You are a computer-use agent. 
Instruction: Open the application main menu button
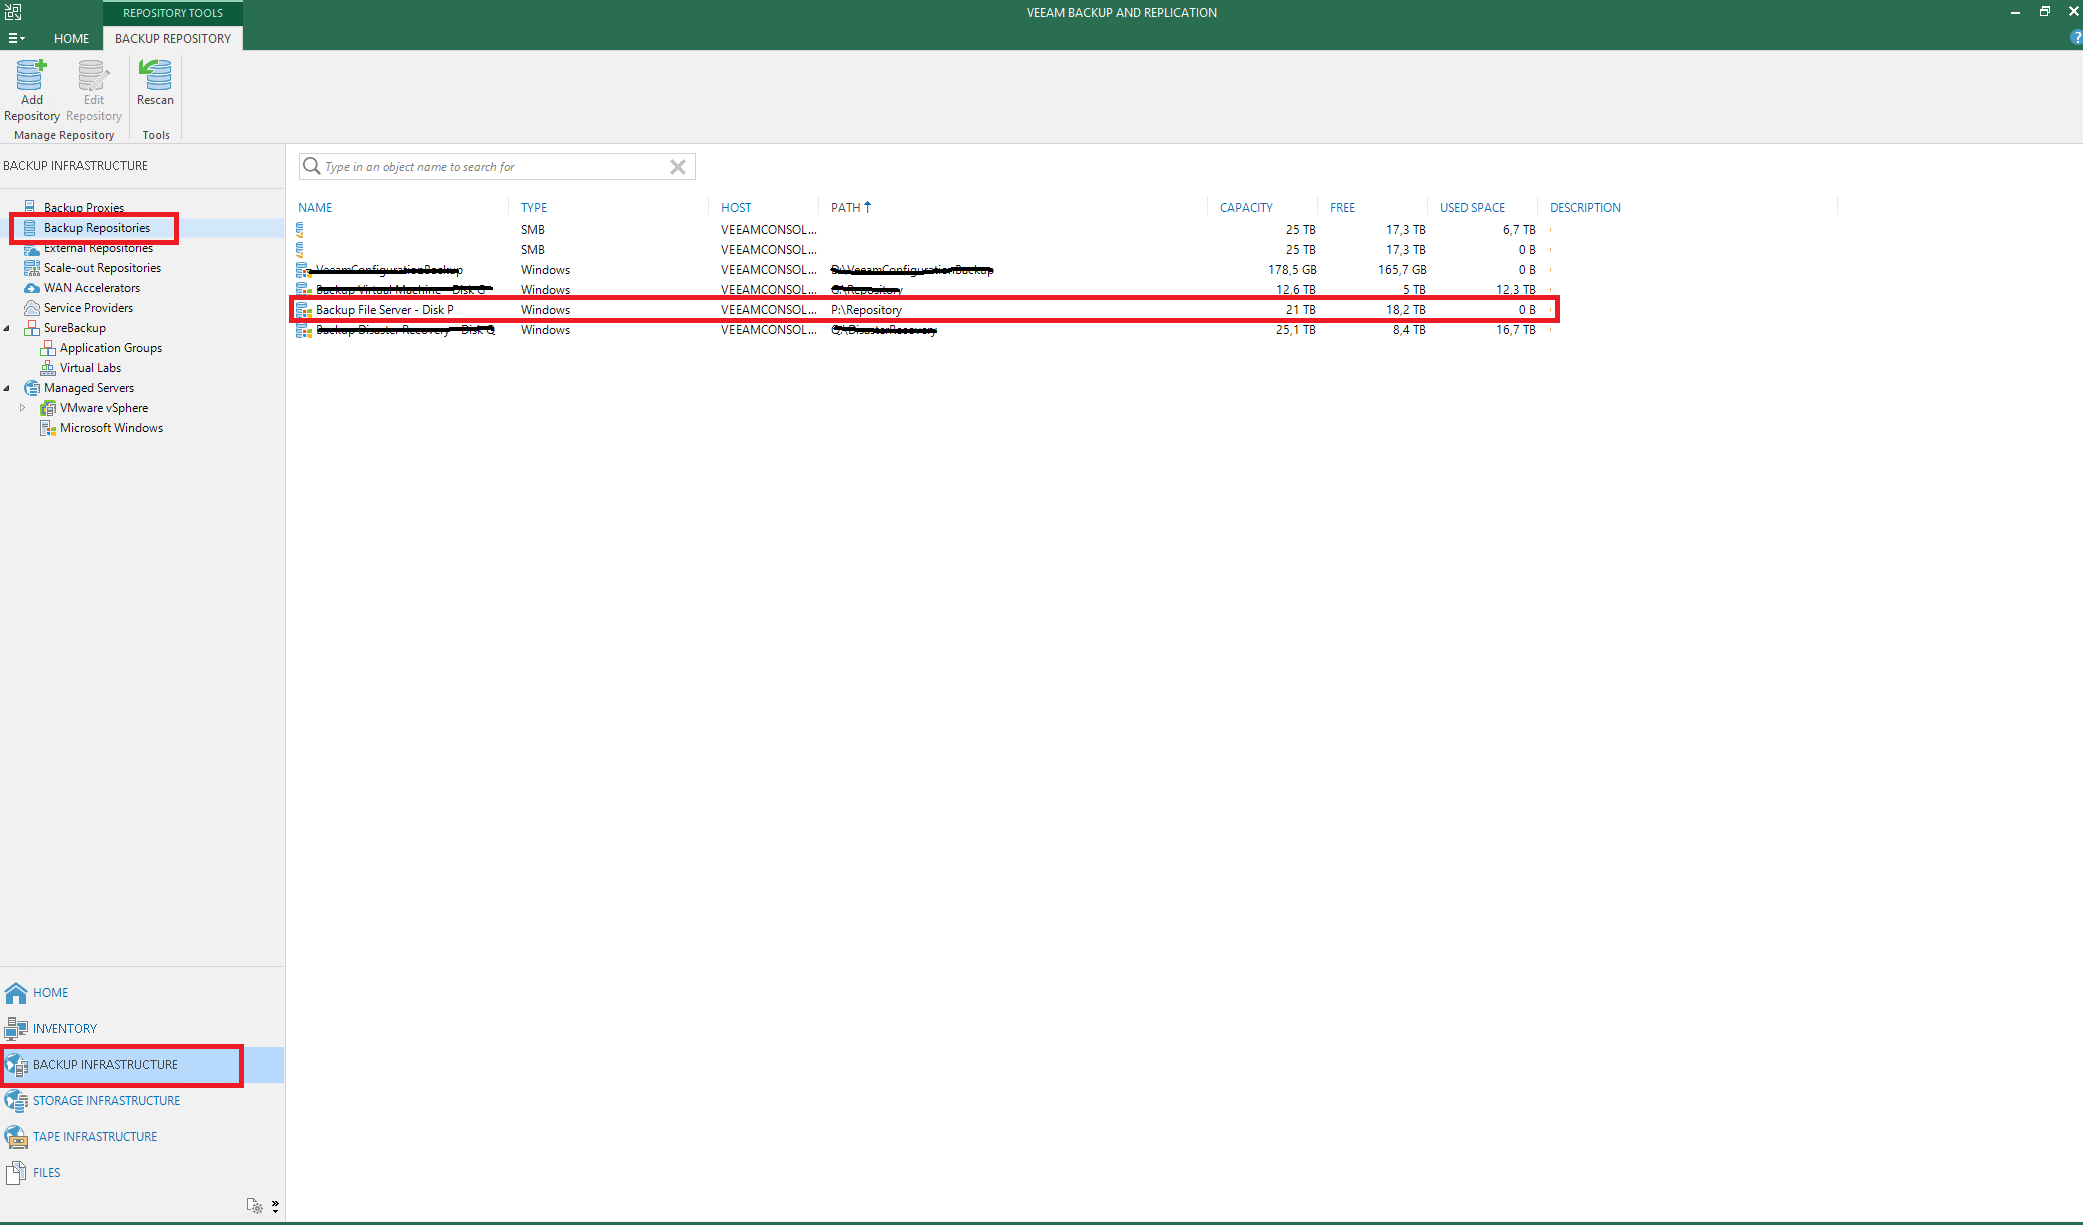coord(16,38)
